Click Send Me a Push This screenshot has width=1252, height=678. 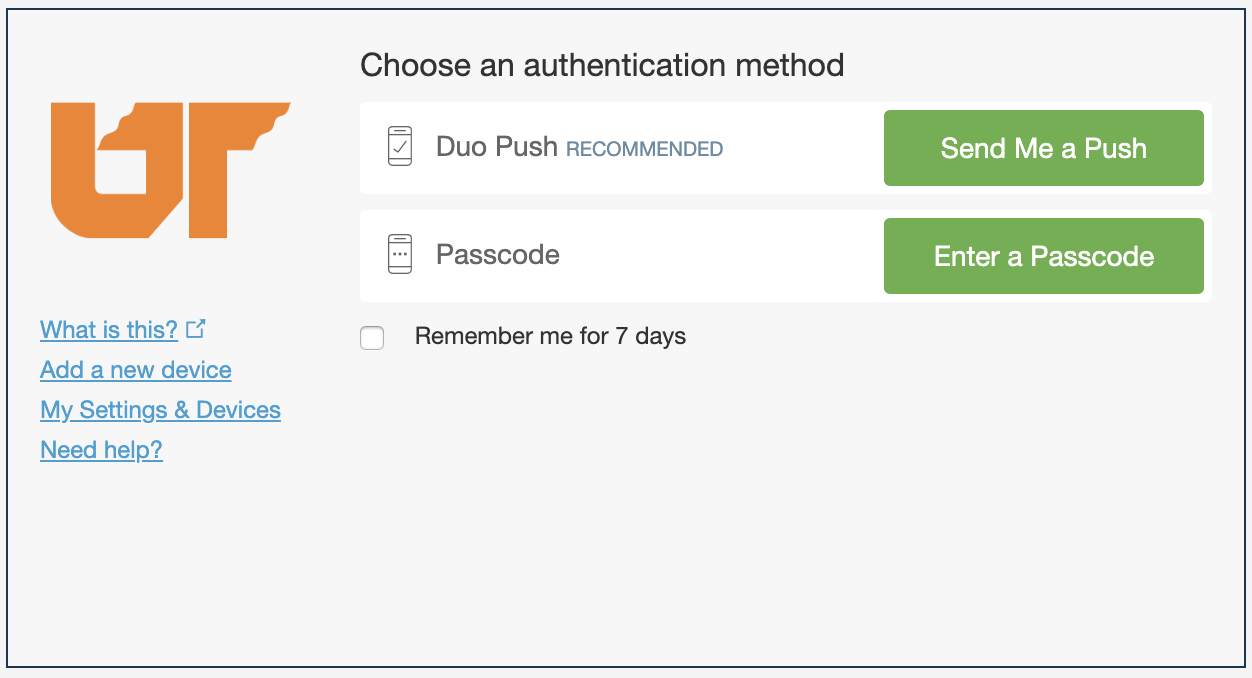[1043, 147]
